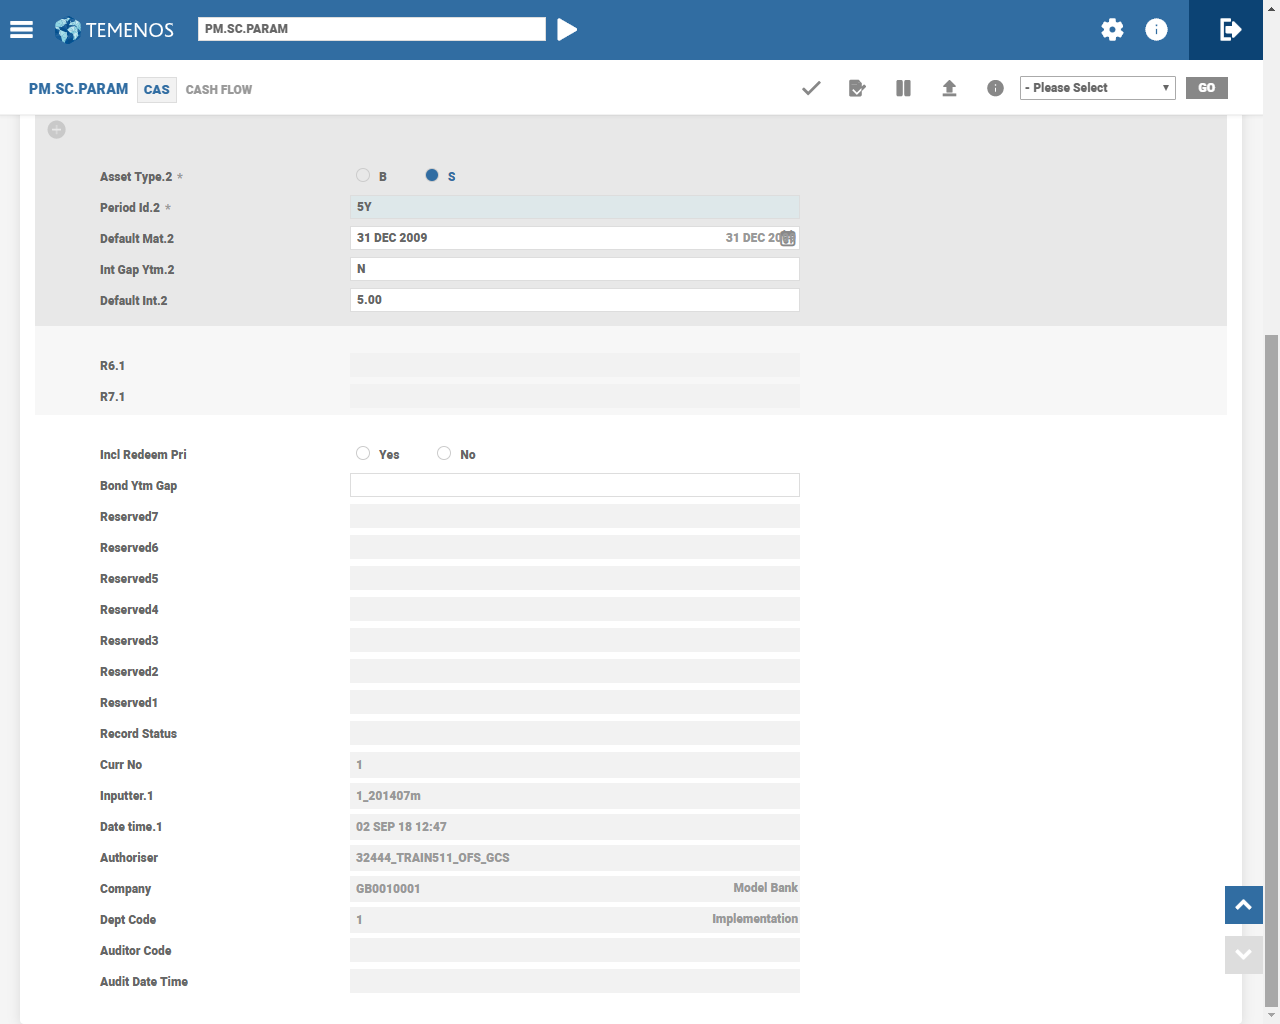This screenshot has width=1280, height=1024.
Task: Click the validate document icon
Action: click(857, 88)
